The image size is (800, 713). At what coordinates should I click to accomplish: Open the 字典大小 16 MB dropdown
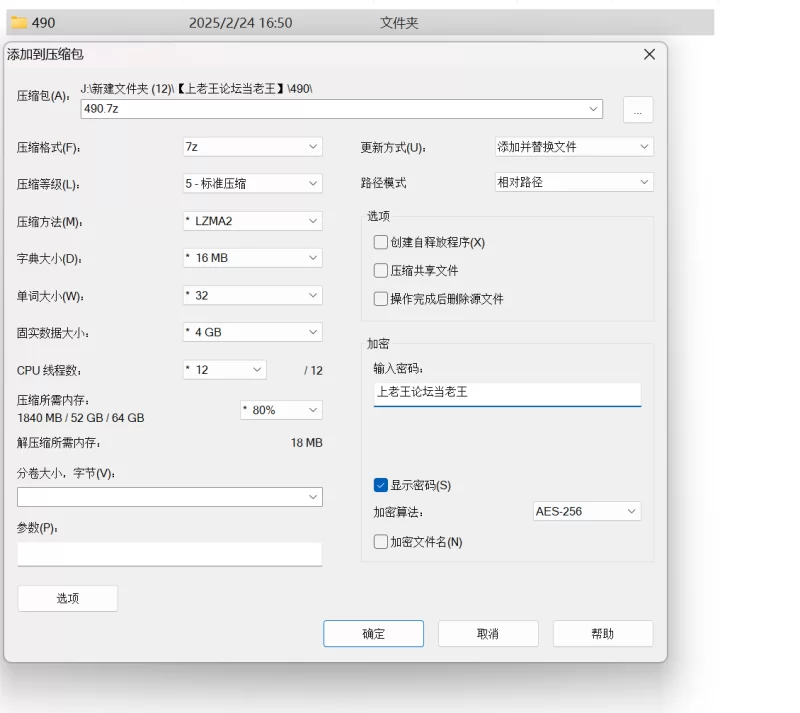[x=253, y=258]
